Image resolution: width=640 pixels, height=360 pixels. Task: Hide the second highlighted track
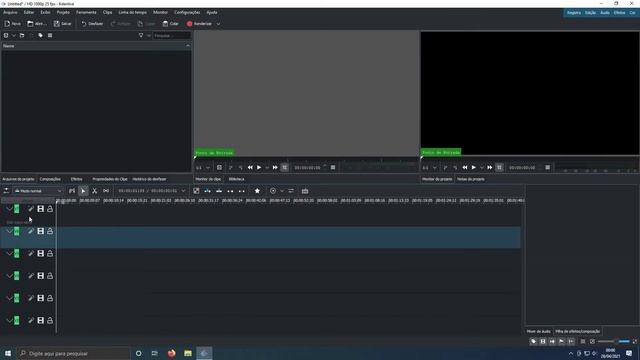[x=40, y=231]
